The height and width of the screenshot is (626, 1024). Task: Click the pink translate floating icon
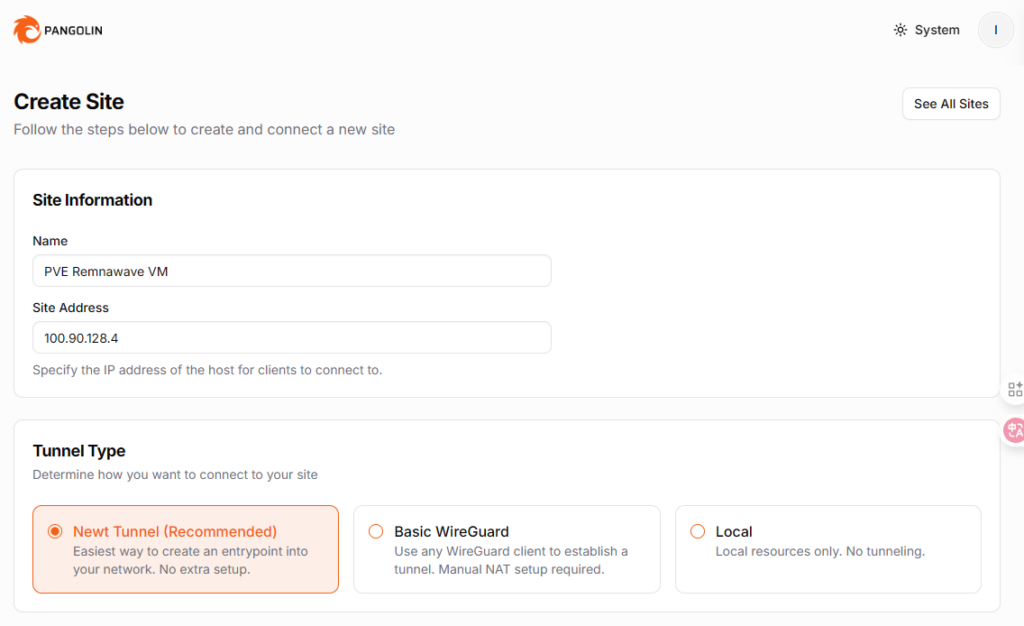point(1014,430)
